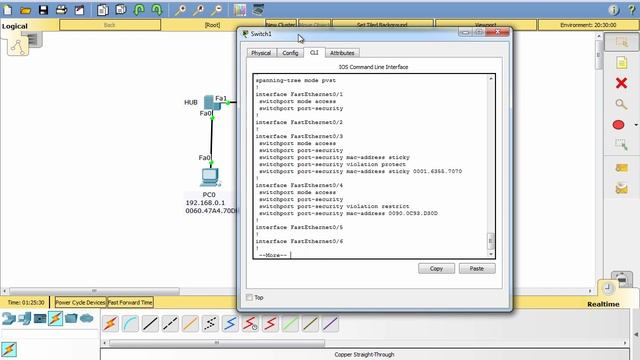Choose the purple USB cable
640x360 pixels.
pyautogui.click(x=330, y=324)
